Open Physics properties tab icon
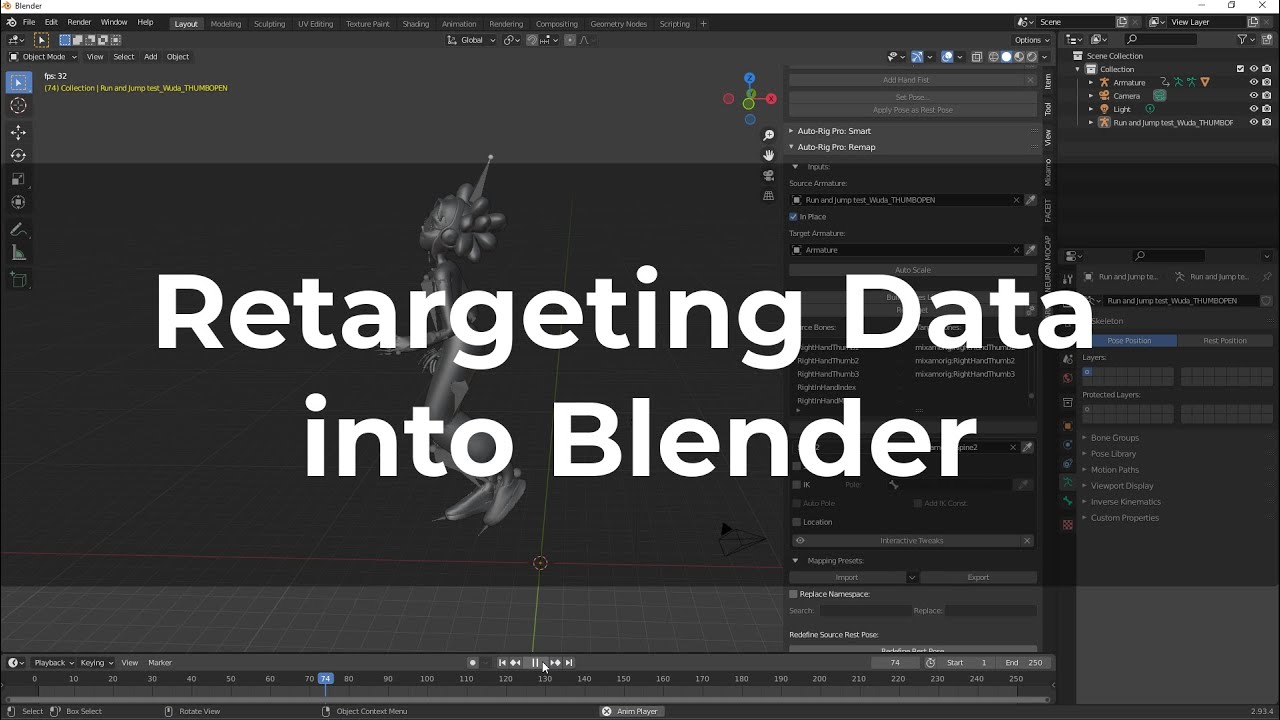Viewport: 1280px width, 720px height. point(1068,445)
